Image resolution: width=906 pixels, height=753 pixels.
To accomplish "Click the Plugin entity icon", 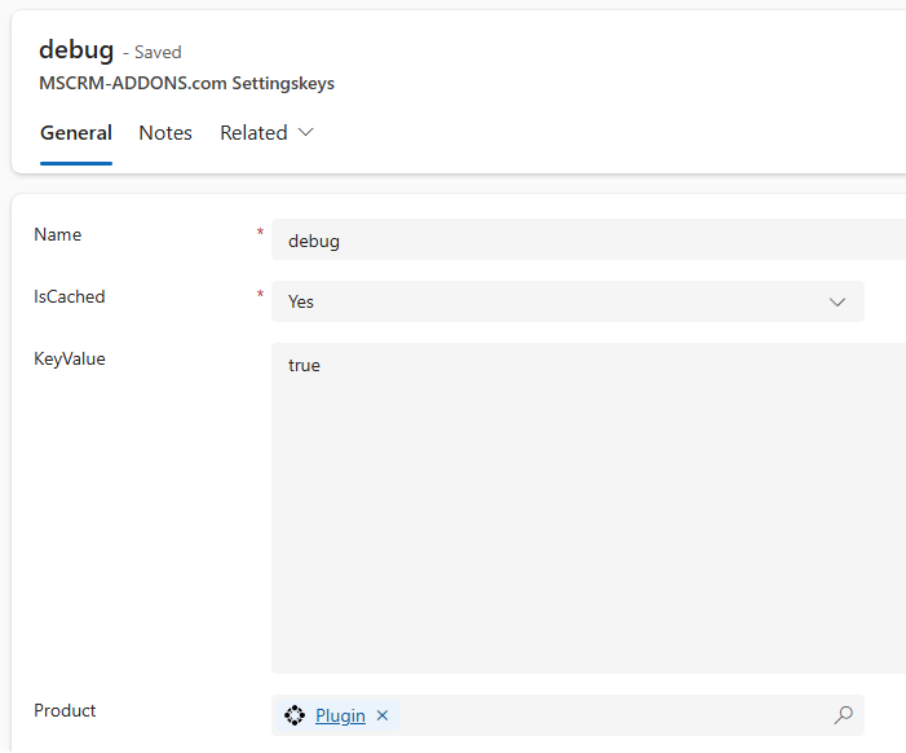I will pyautogui.click(x=295, y=715).
